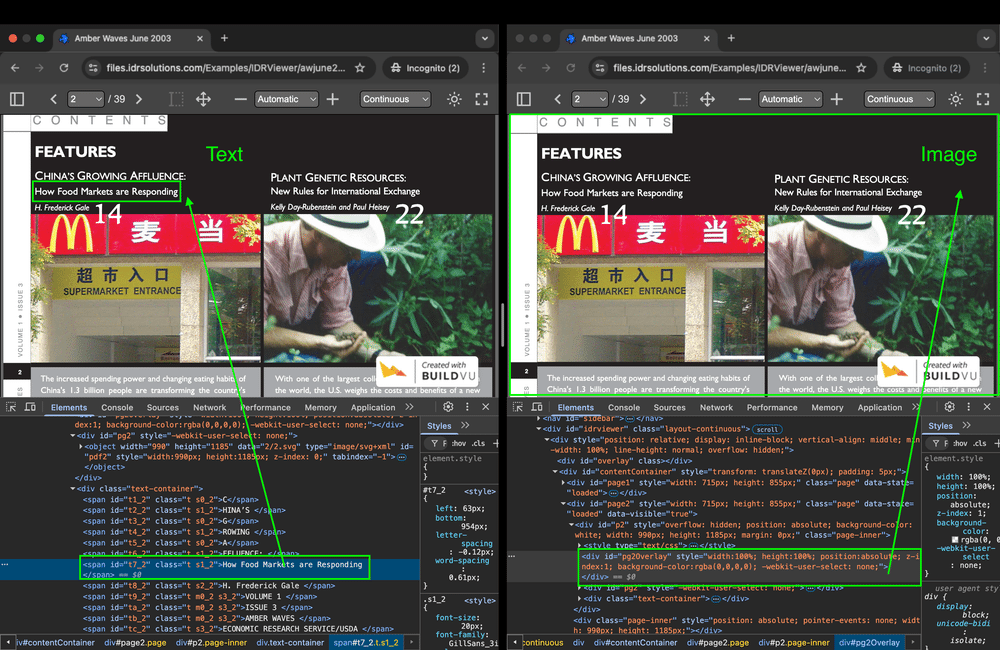Switch to the Performance tab in the right DevTools
Image resolution: width=1000 pixels, height=650 pixels.
pos(772,407)
